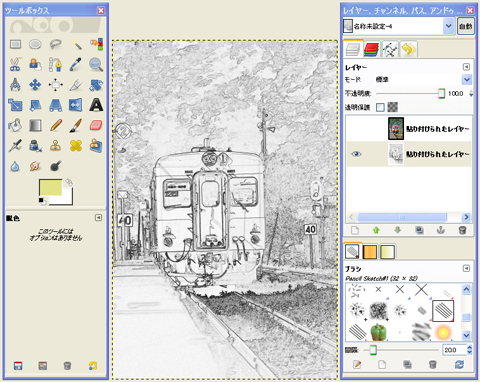Select the Scale tool
The width and height of the screenshot is (480, 382).
15,105
